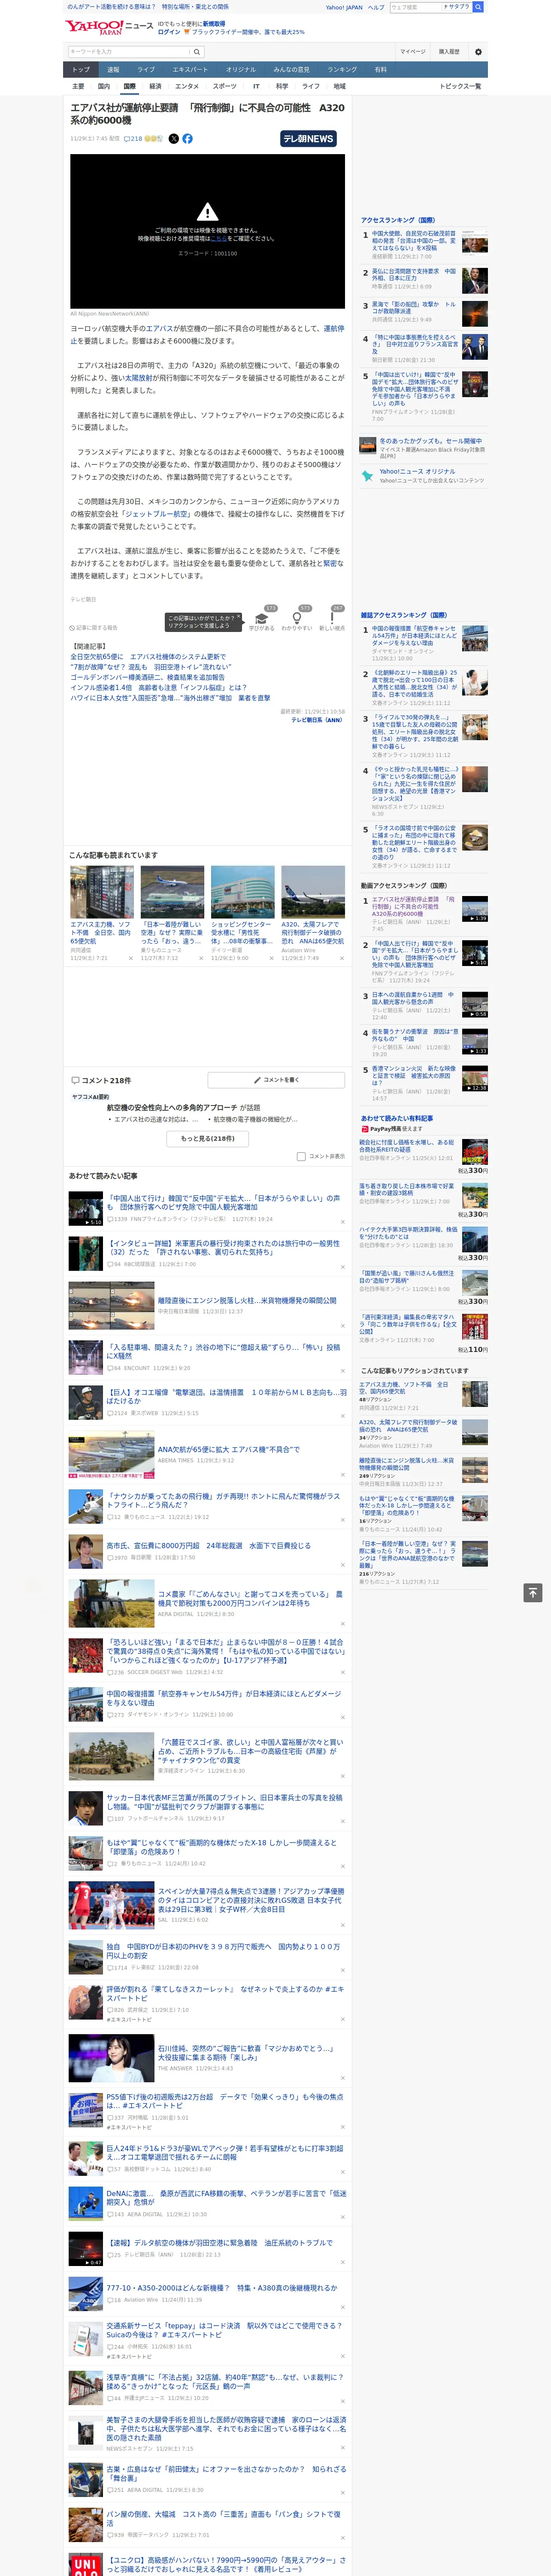Click the reaction emoji icons beside 218
This screenshot has width=551, height=2576.
[x=154, y=139]
